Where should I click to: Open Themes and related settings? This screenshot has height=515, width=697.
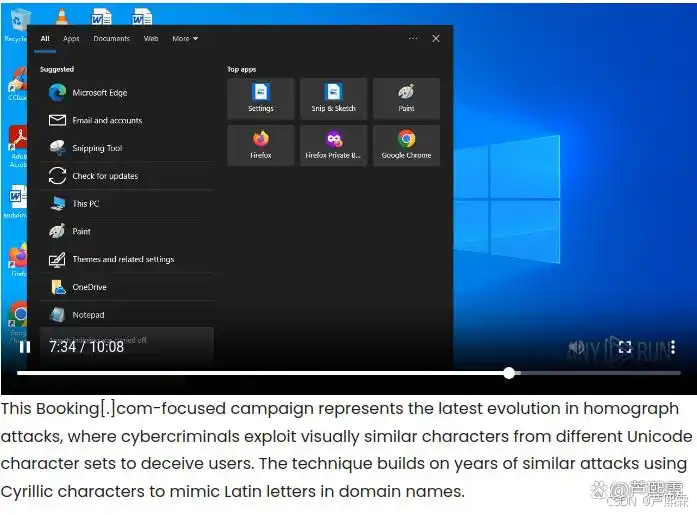(x=127, y=259)
